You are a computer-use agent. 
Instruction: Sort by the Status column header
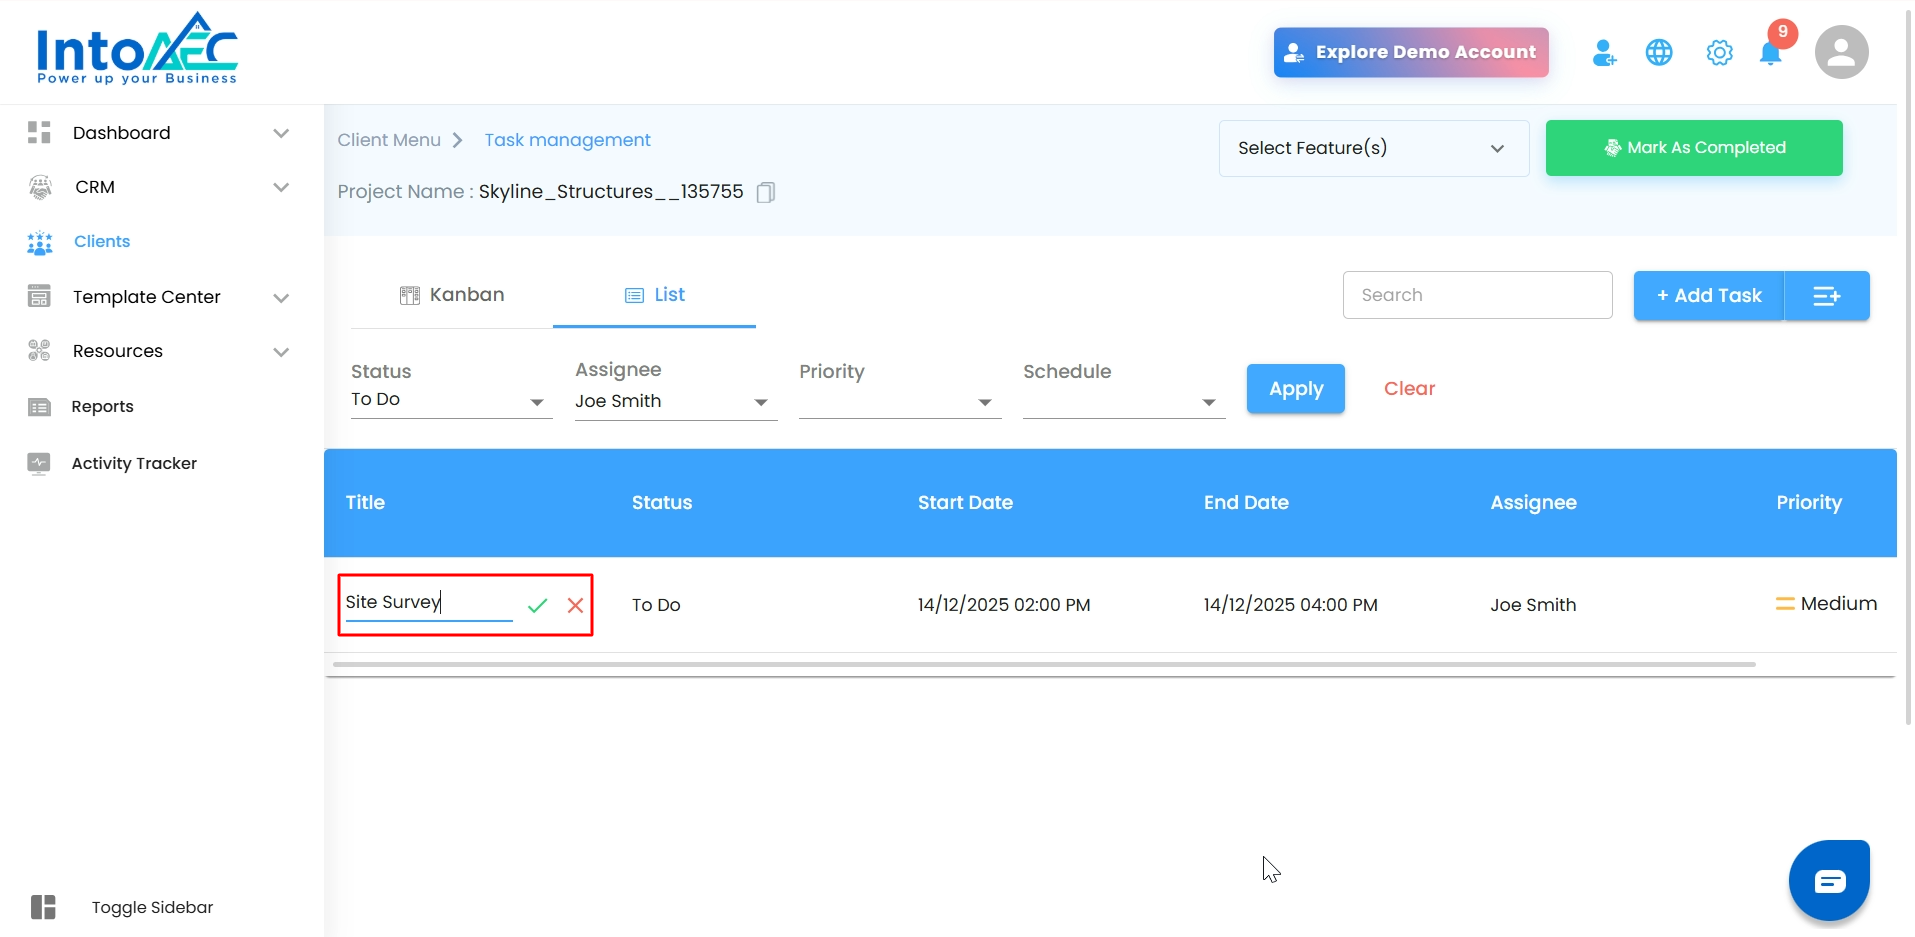[662, 503]
